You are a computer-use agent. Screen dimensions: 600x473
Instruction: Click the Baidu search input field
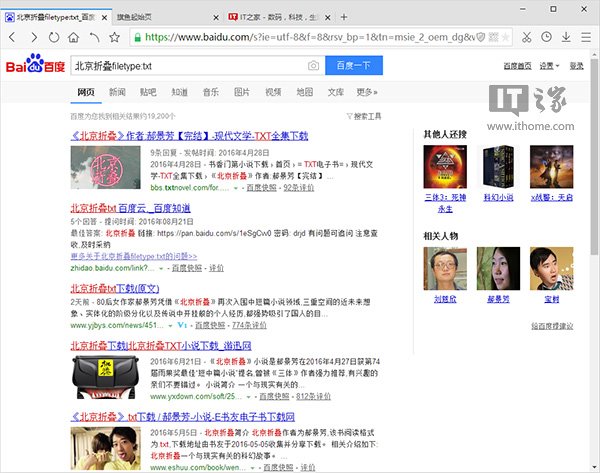pos(185,66)
